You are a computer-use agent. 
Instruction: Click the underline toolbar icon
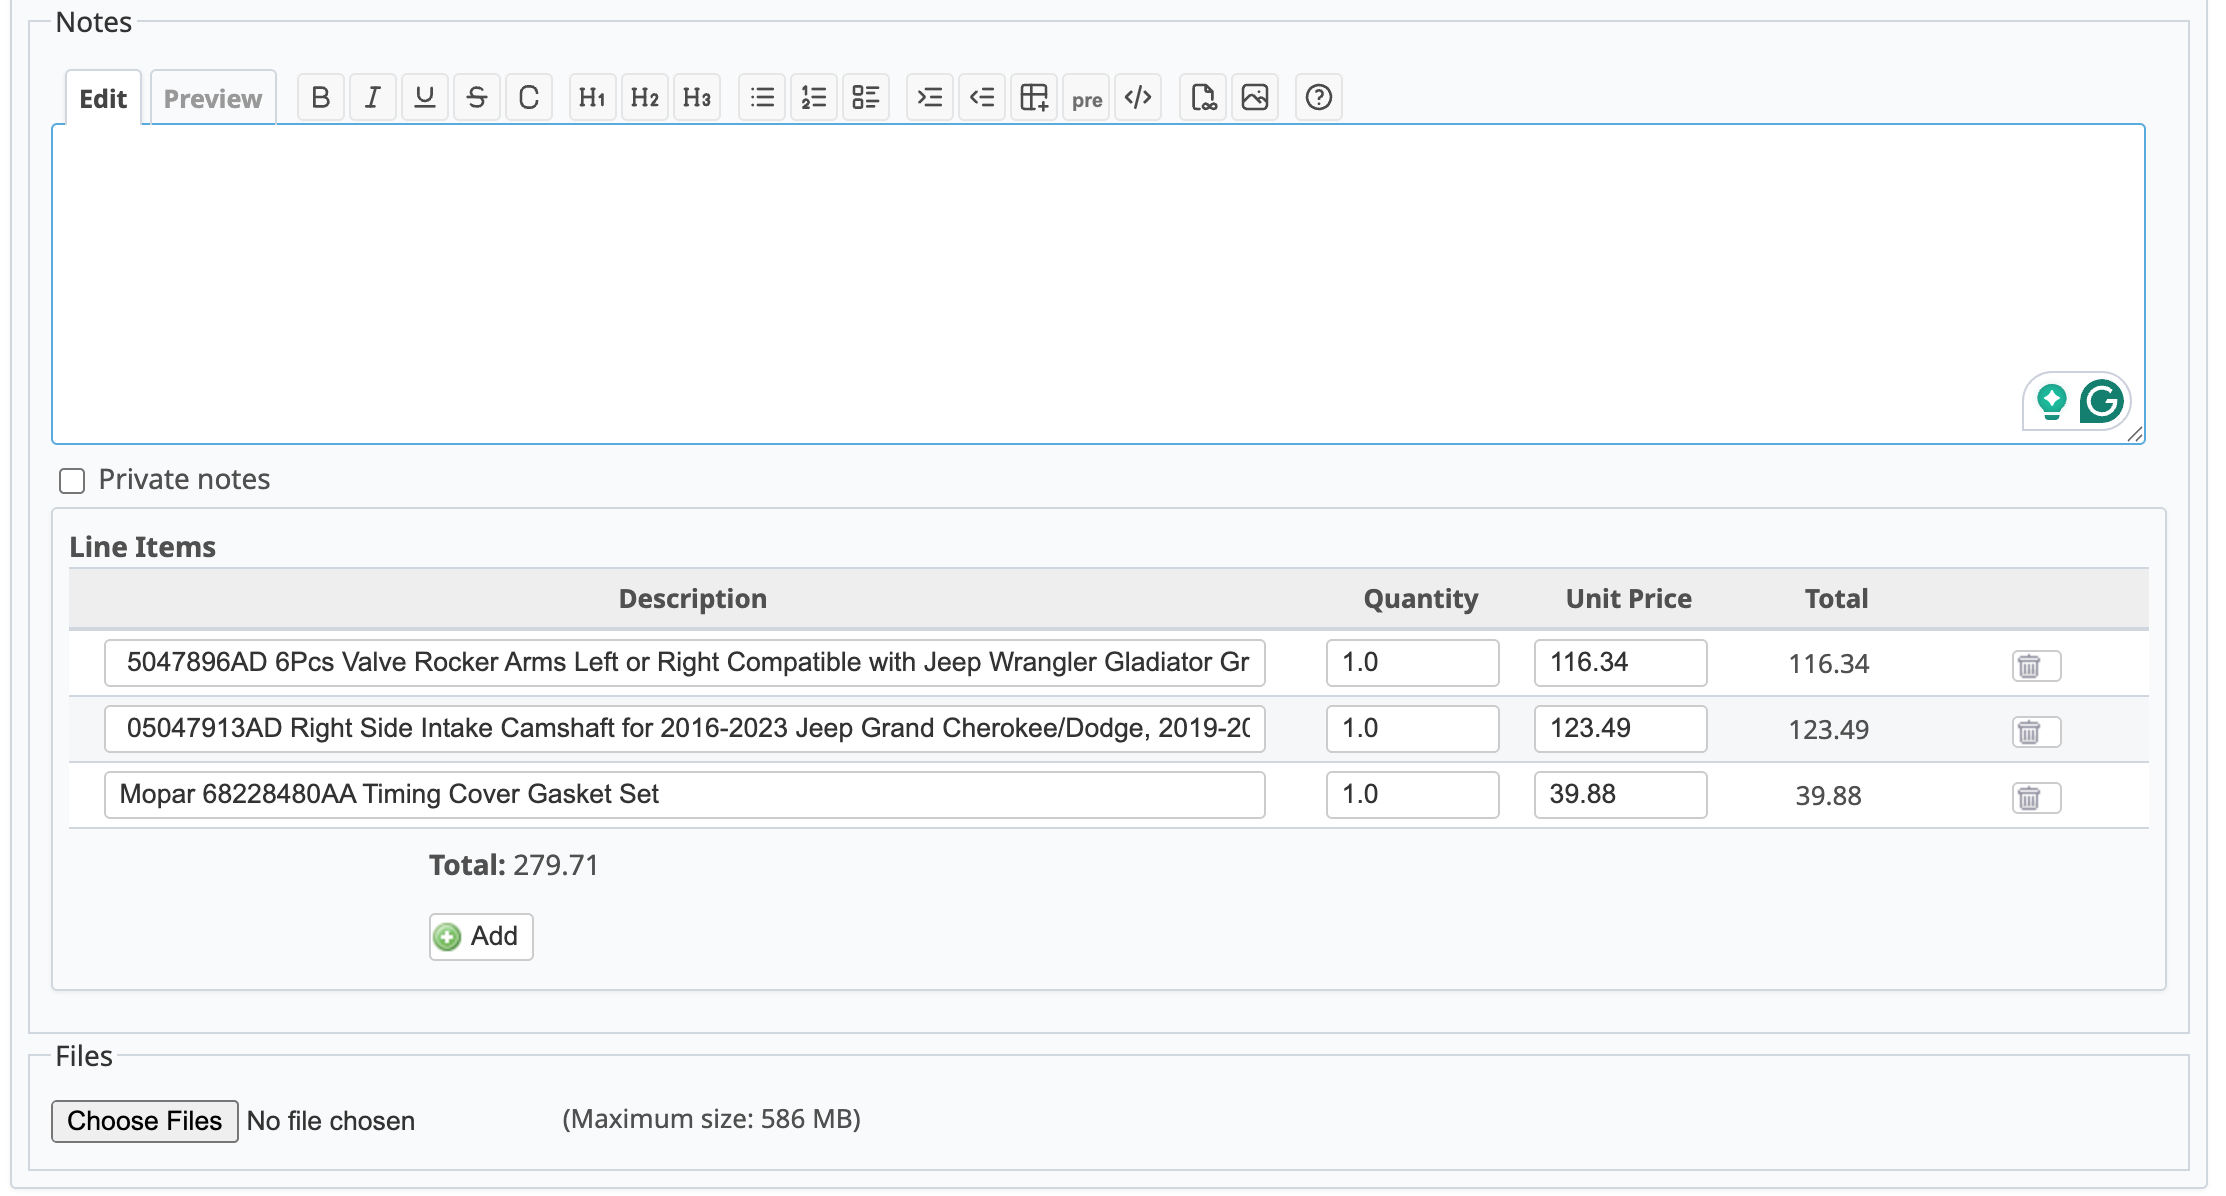click(x=424, y=98)
